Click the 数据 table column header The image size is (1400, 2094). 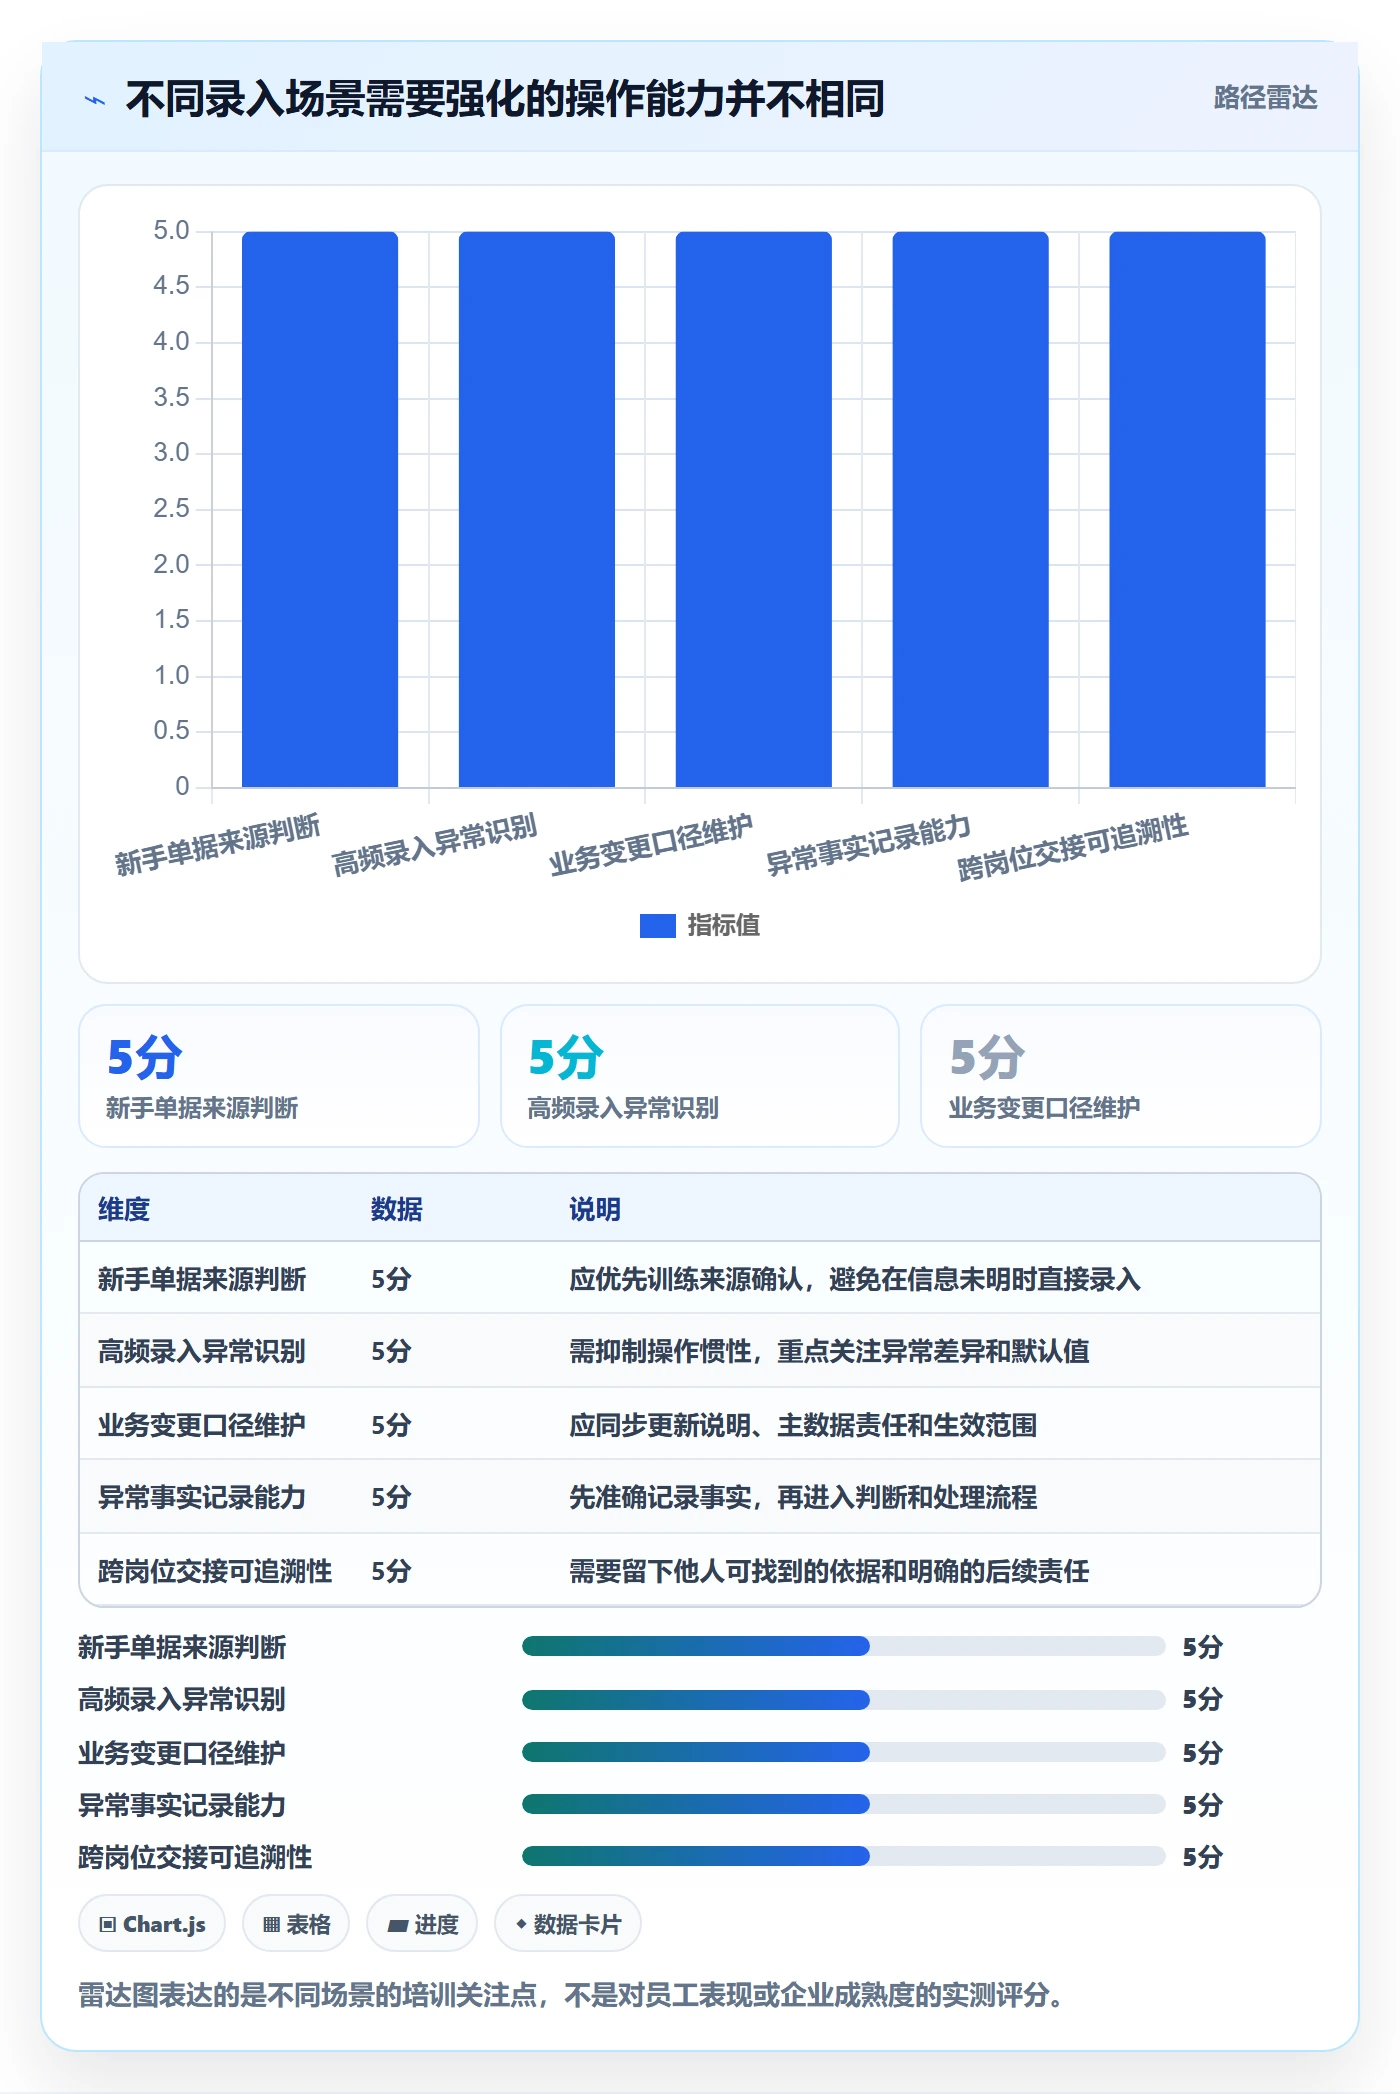tap(397, 1209)
